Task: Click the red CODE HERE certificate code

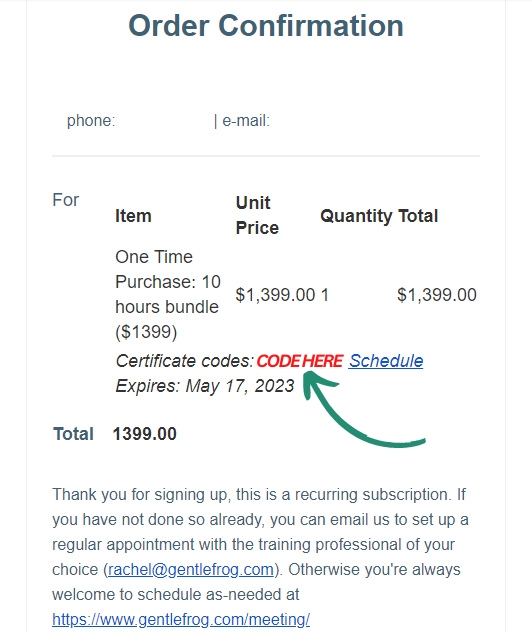Action: [x=300, y=361]
